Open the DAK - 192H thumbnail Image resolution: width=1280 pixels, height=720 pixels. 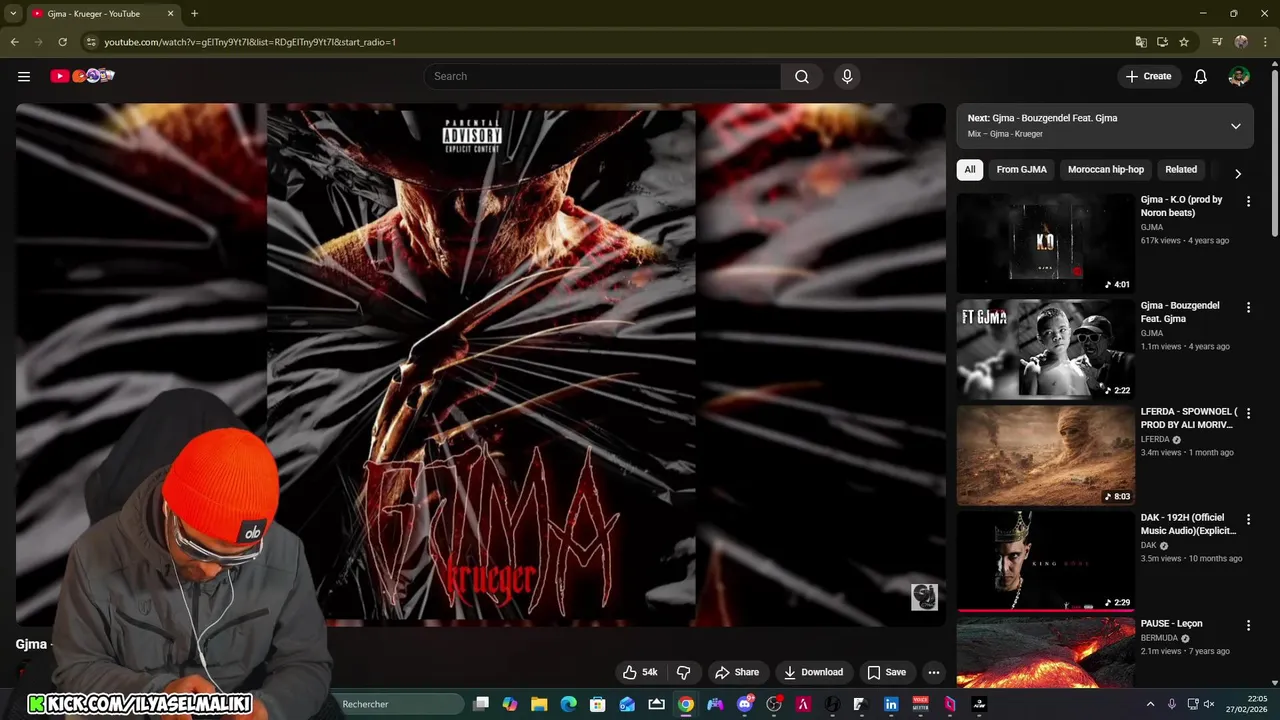[1045, 561]
